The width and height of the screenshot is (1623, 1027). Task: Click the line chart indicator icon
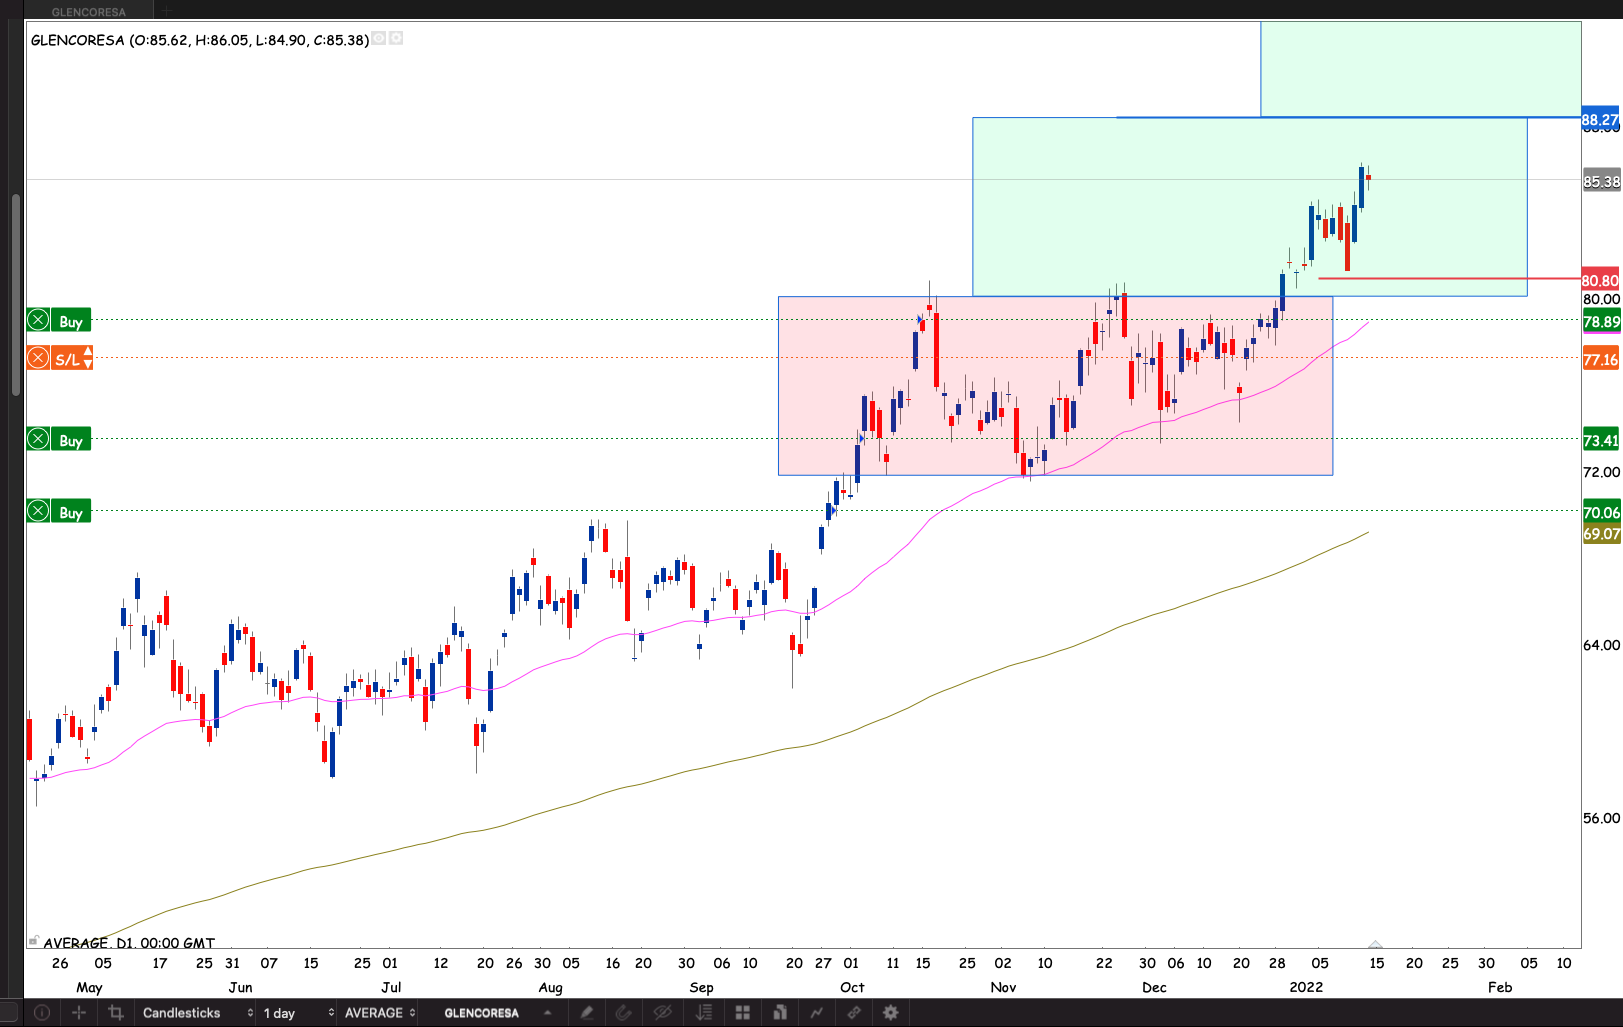(x=817, y=1013)
